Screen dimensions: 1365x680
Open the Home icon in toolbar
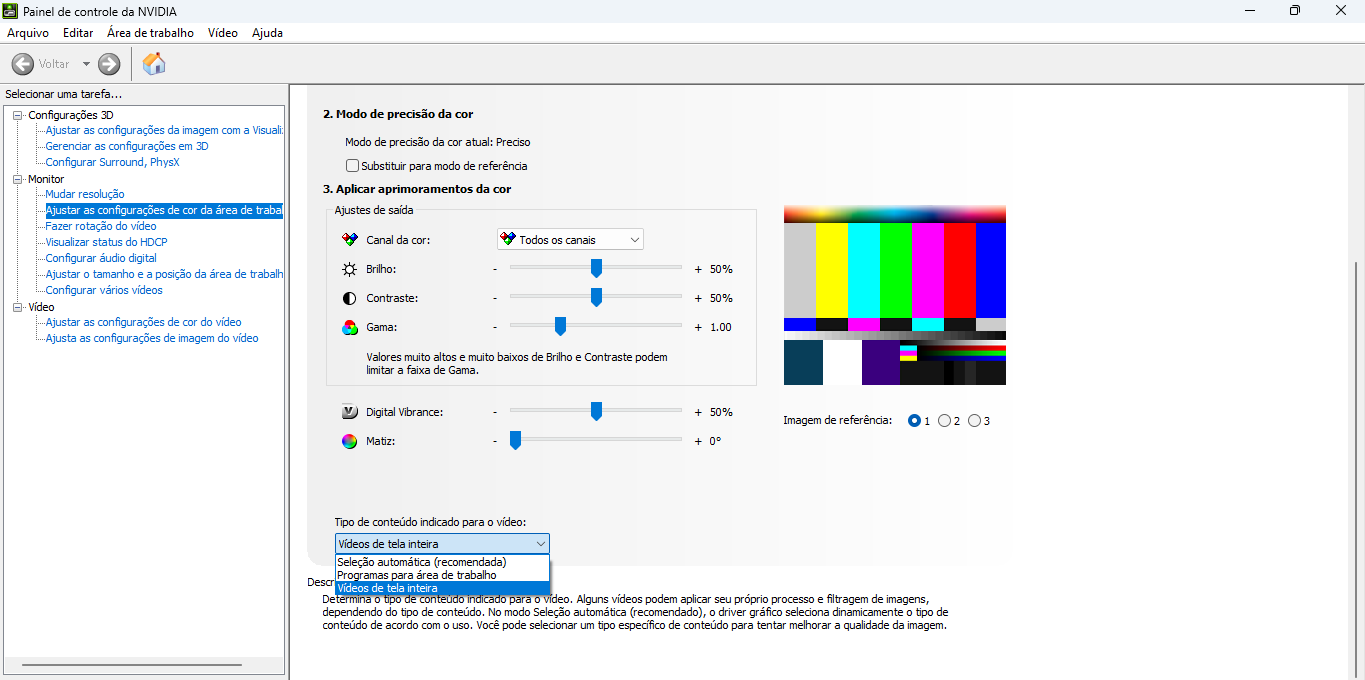click(x=154, y=64)
